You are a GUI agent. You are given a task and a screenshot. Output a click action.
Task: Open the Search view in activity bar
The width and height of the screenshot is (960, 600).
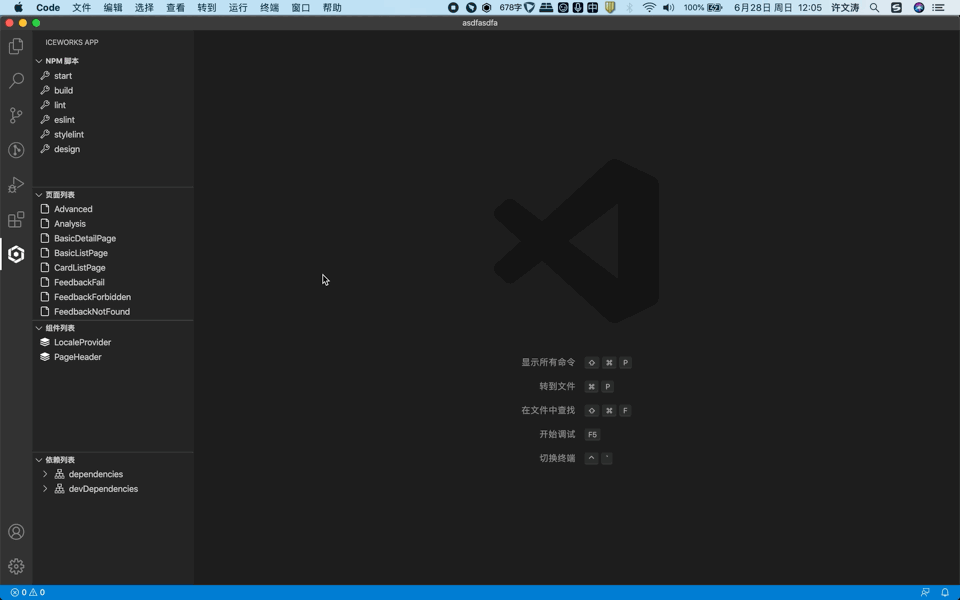point(17,80)
